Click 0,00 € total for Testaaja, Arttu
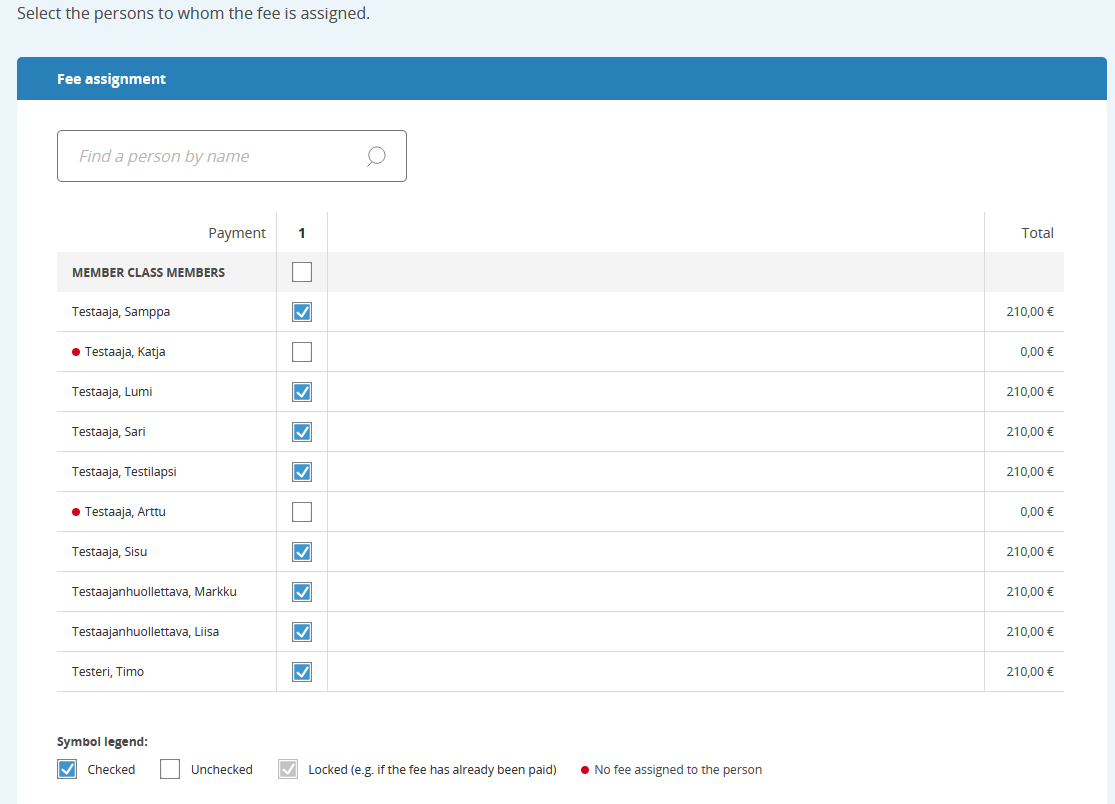Viewport: 1115px width, 804px height. [x=1037, y=511]
